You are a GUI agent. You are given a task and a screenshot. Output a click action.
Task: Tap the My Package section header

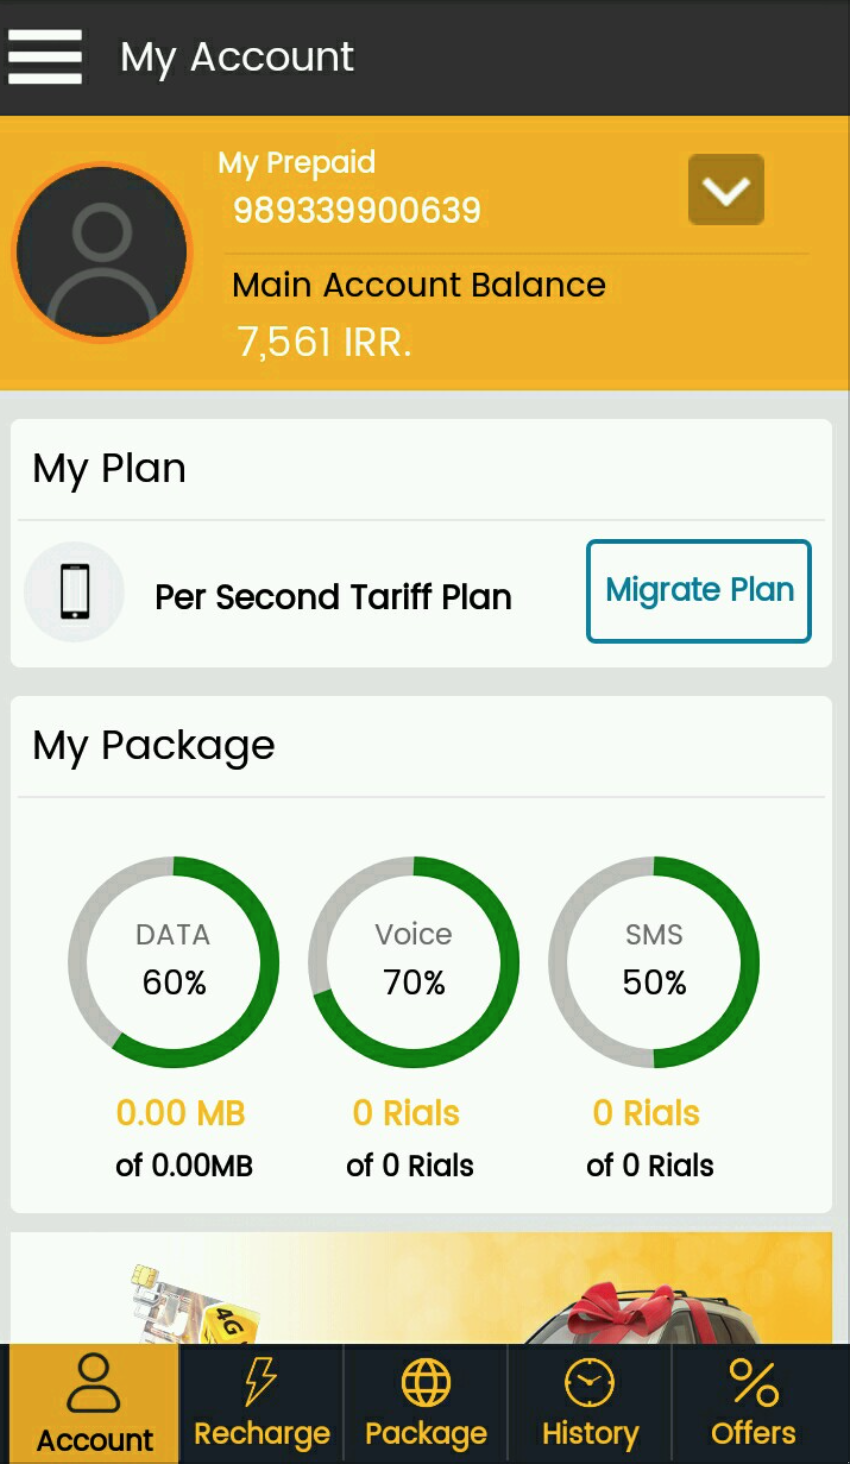[154, 746]
